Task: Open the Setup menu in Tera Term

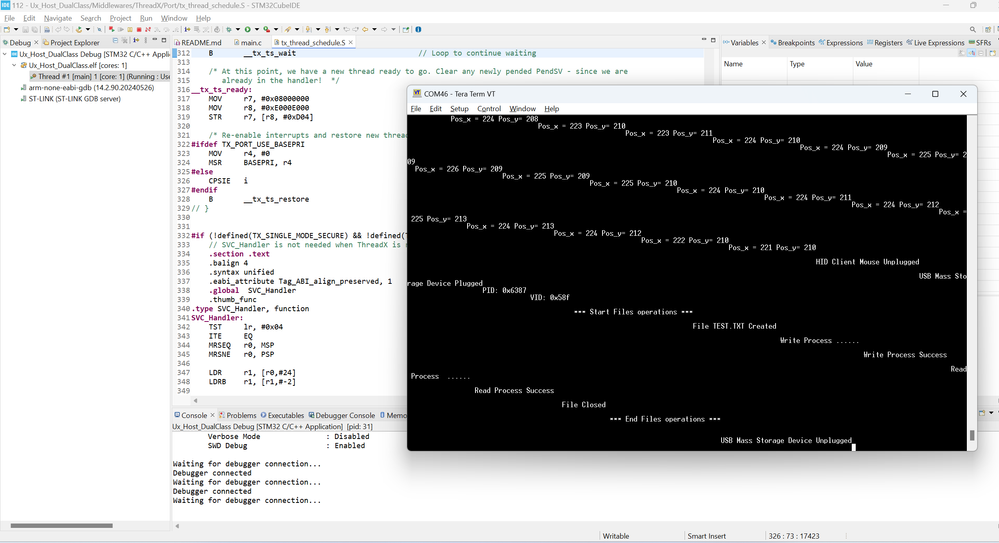Action: (459, 109)
